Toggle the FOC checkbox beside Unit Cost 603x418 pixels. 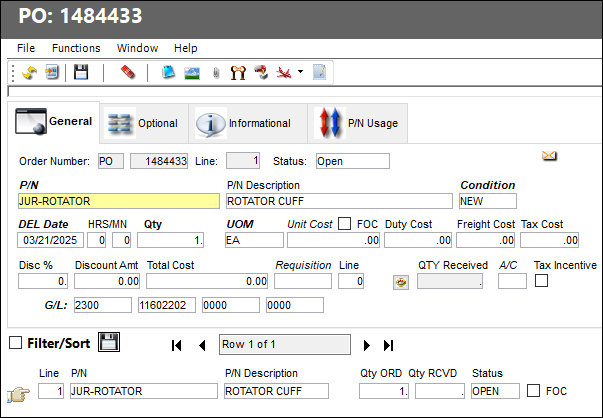tap(345, 223)
